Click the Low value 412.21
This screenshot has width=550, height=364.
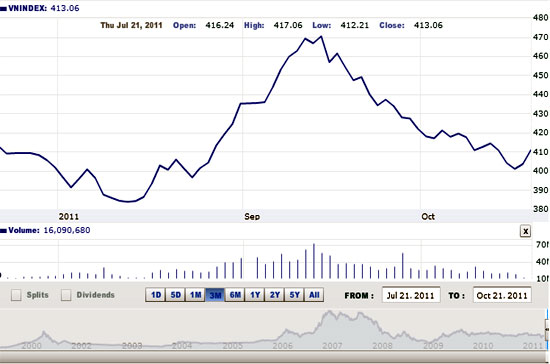(355, 25)
